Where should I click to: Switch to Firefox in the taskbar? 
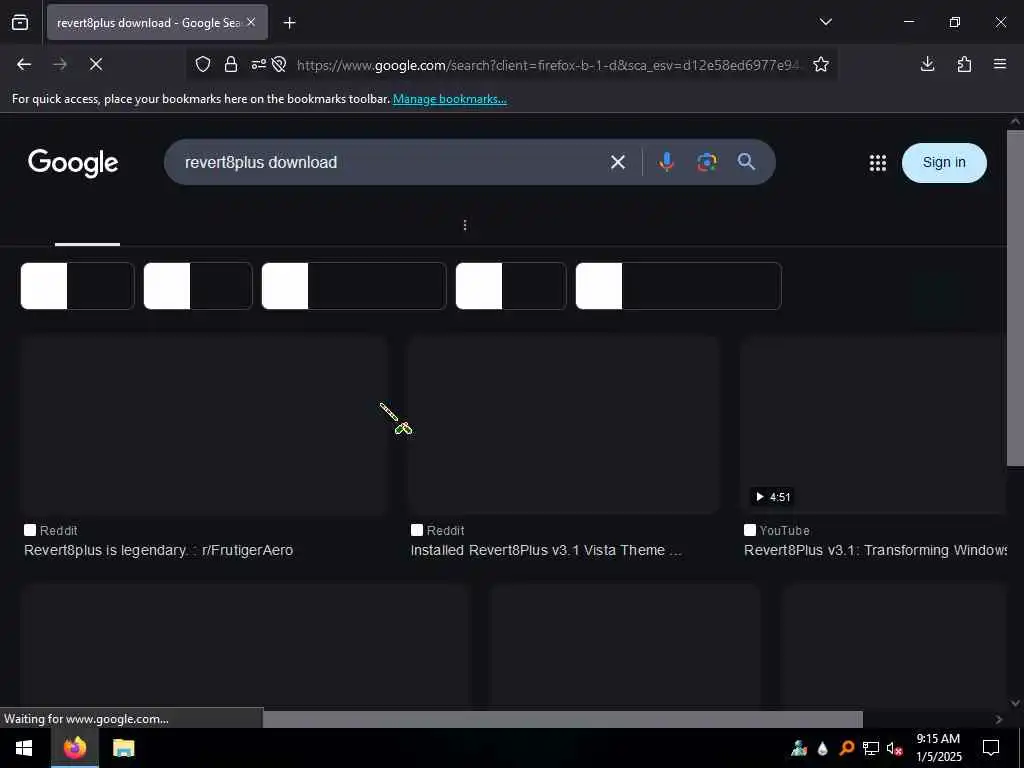coord(74,748)
